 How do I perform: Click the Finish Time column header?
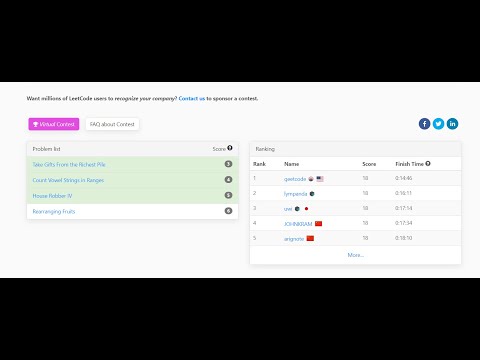(409, 164)
